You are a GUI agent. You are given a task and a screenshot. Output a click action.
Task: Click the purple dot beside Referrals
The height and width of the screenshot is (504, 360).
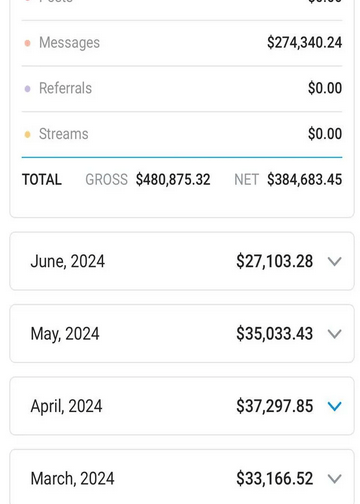[x=28, y=89]
